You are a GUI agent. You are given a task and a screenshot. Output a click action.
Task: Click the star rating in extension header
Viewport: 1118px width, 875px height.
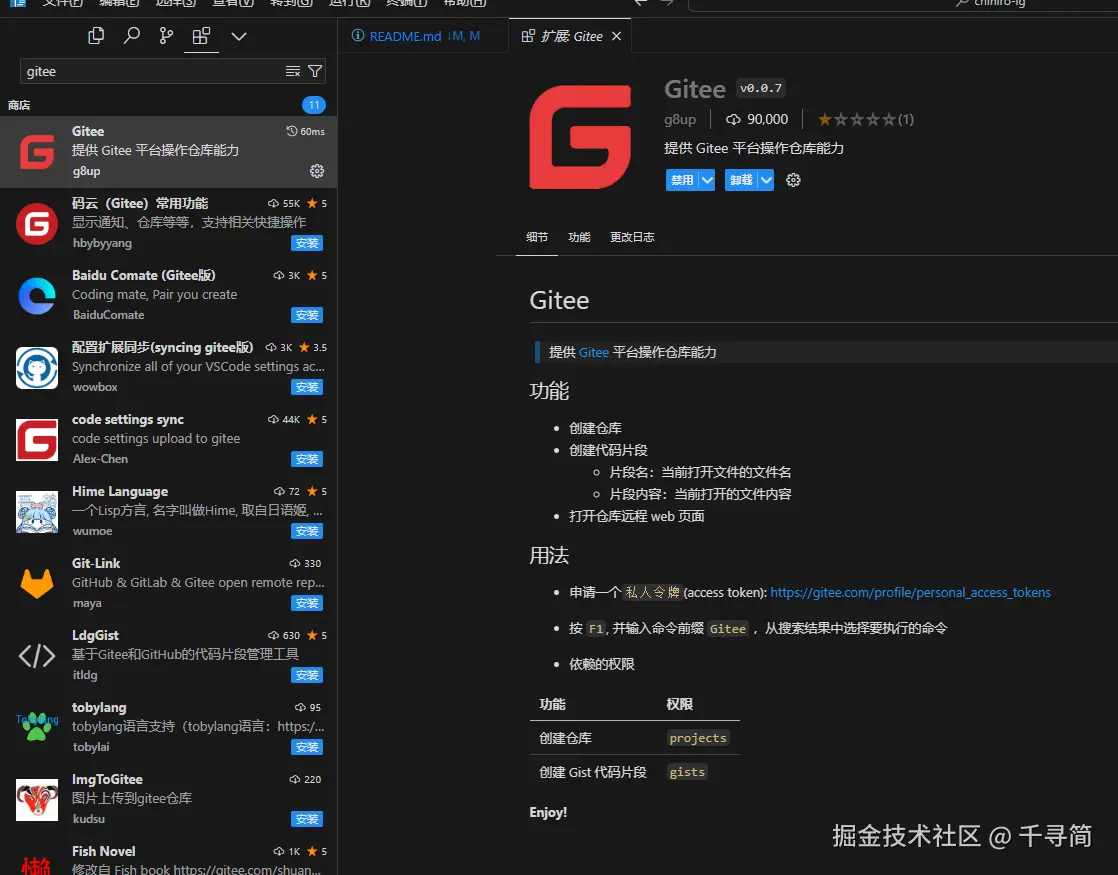click(865, 119)
